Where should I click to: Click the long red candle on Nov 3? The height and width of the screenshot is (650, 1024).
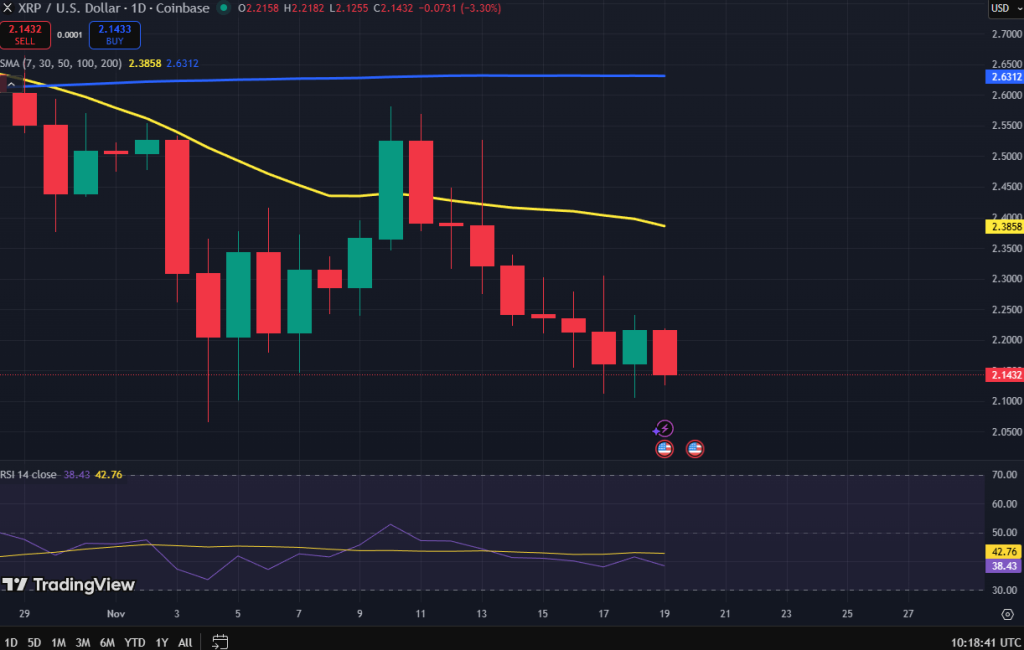coord(177,207)
